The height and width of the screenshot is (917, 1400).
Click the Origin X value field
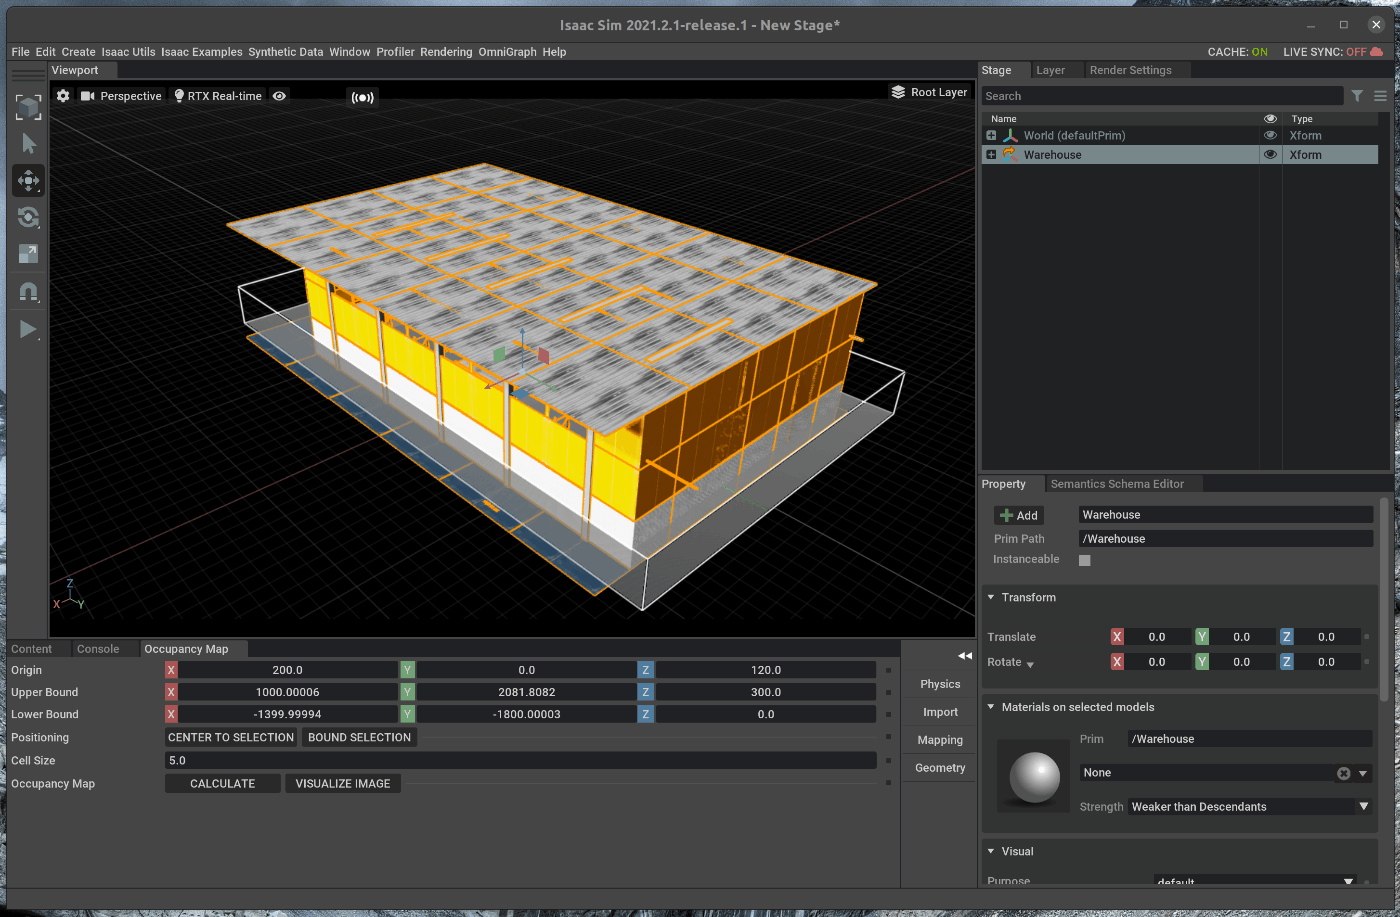coord(287,670)
